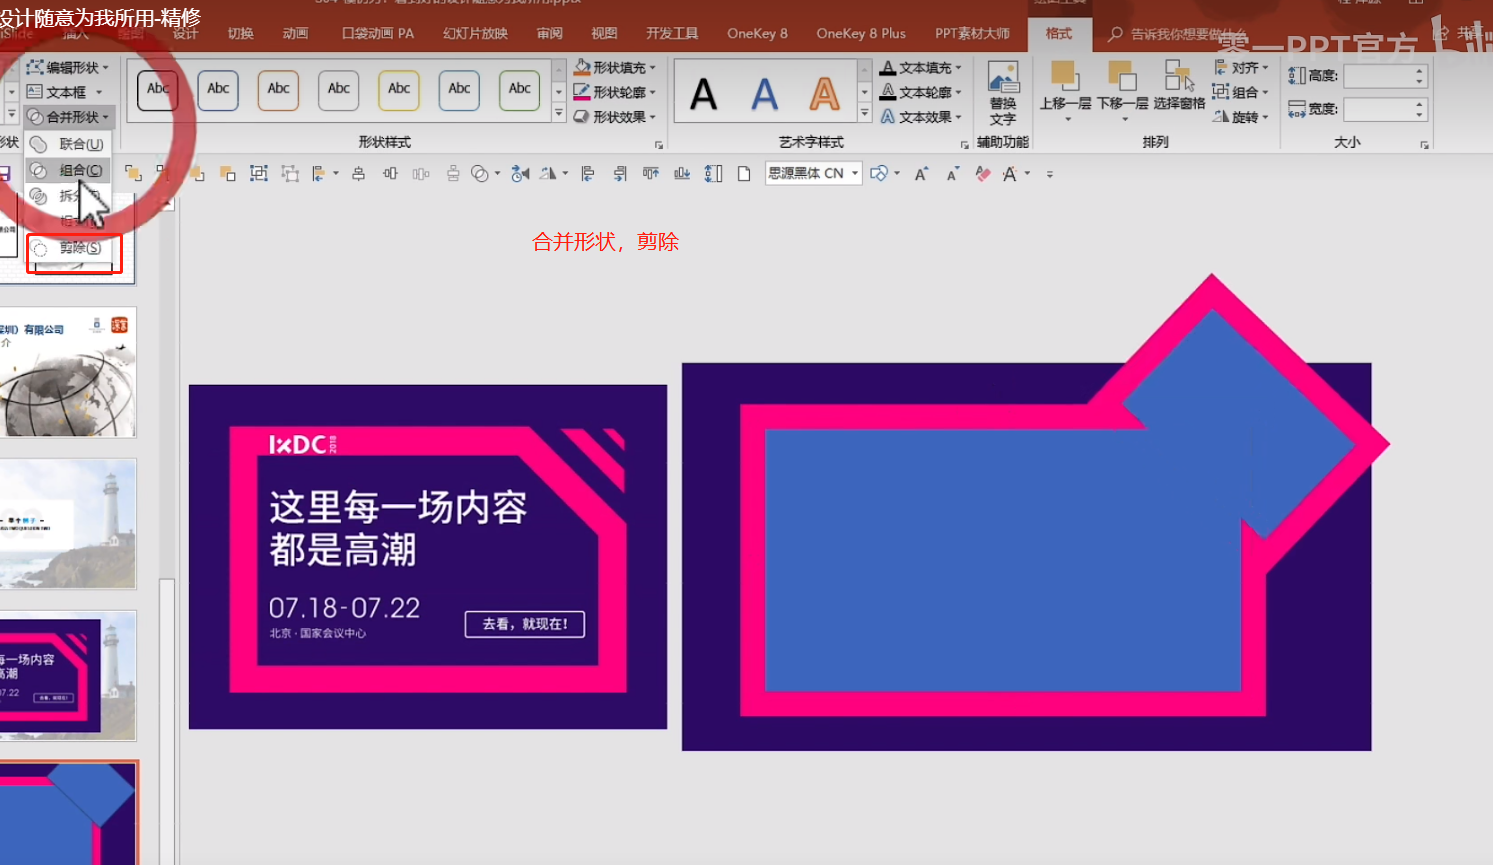1493x865 pixels.
Task: Open the OneKey 8 Plus tab
Action: pos(861,33)
